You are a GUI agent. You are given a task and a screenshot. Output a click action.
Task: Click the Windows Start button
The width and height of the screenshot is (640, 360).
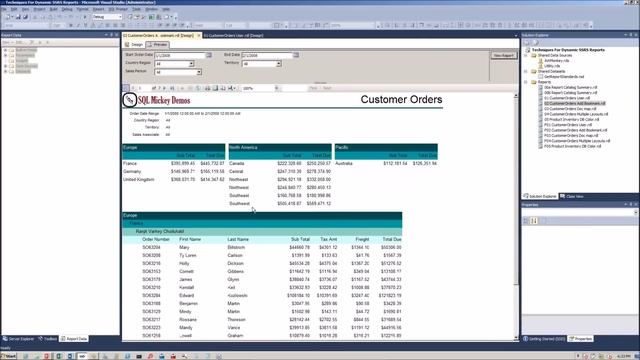click(x=8, y=356)
